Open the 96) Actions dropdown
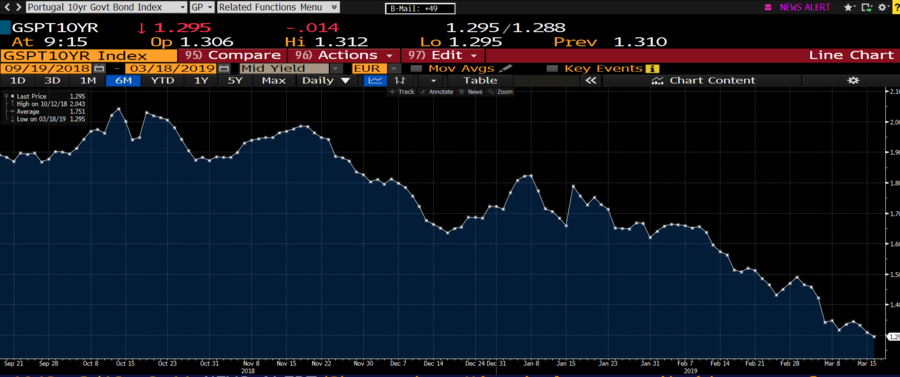This screenshot has width=900, height=377. click(x=343, y=56)
